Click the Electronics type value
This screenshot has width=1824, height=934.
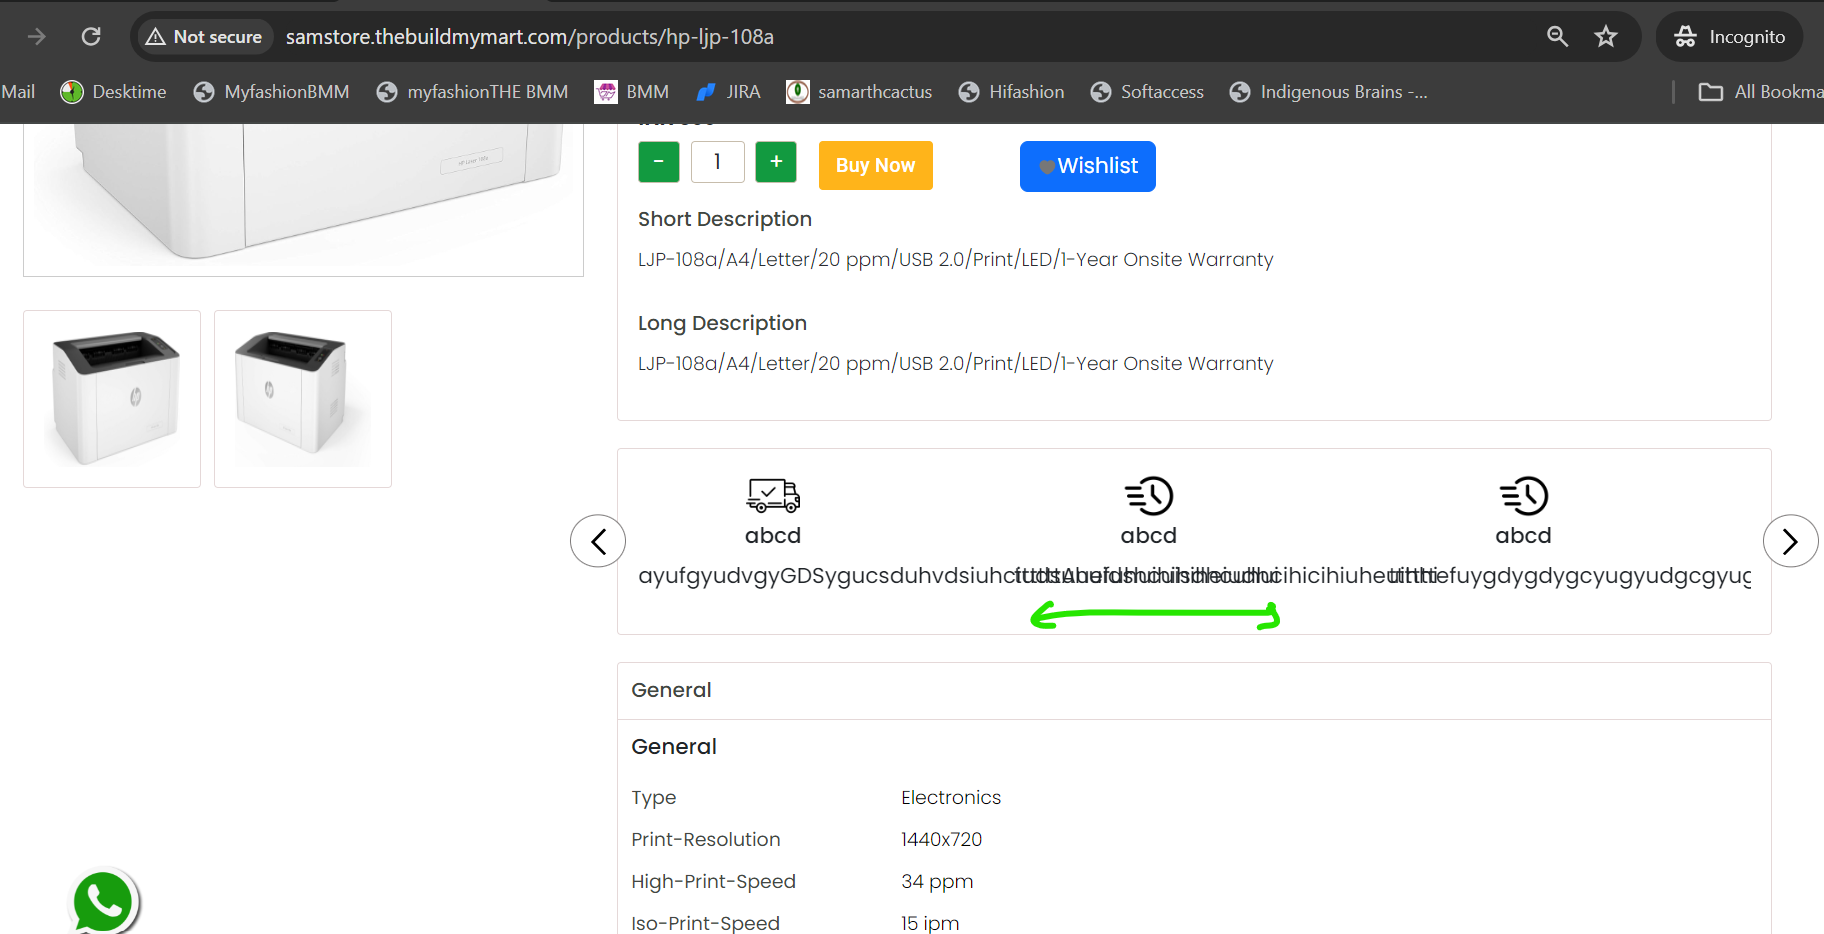(x=951, y=797)
